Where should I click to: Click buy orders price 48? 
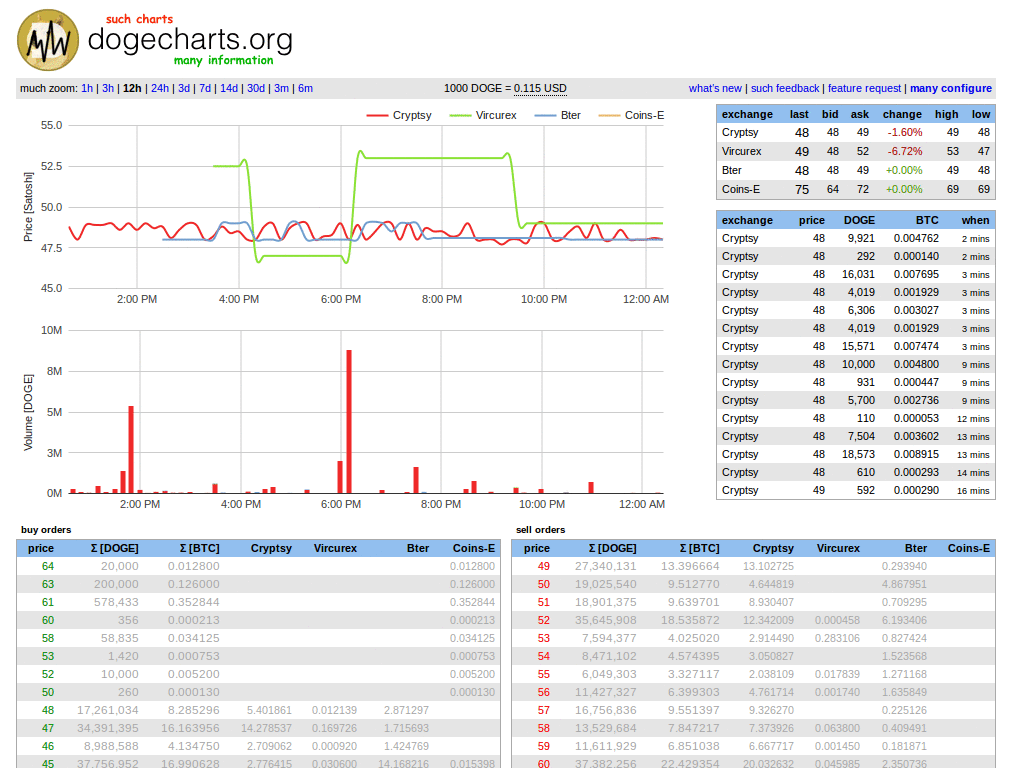[48, 710]
